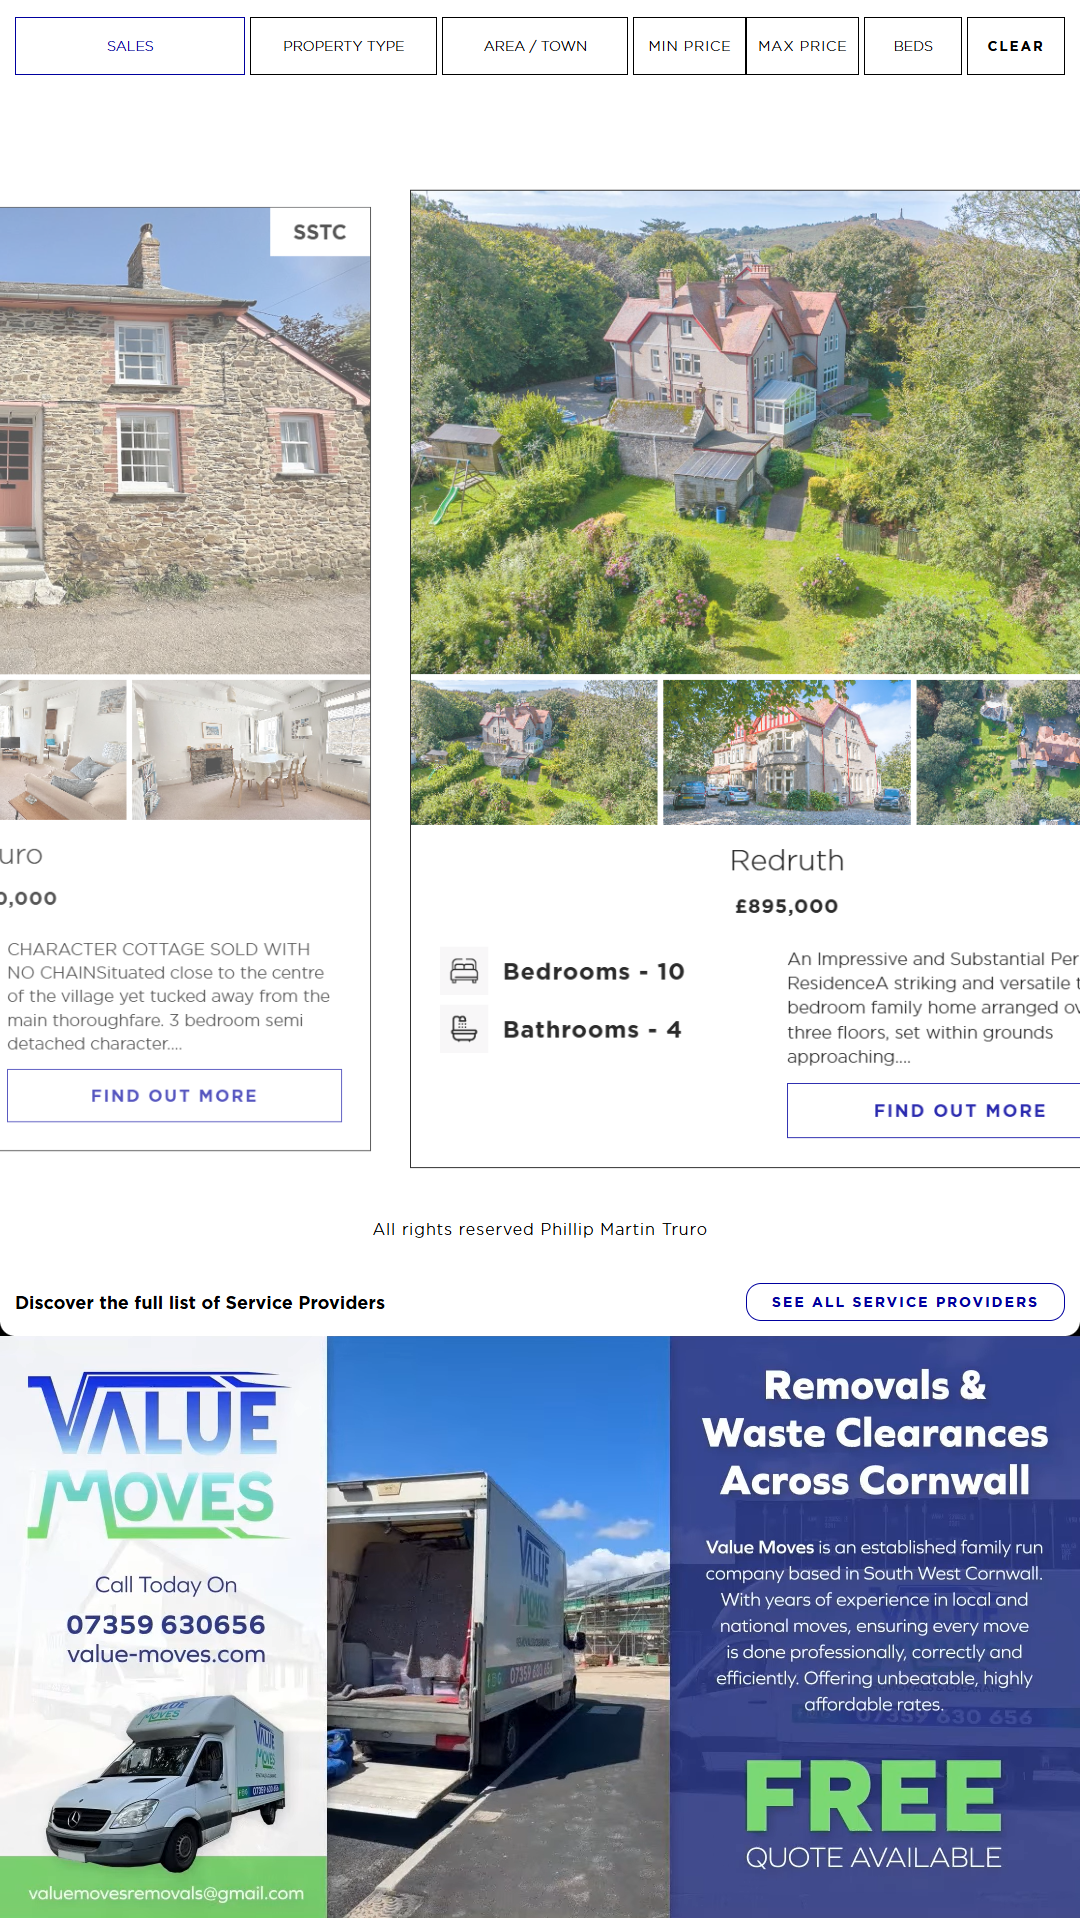The width and height of the screenshot is (1080, 1920).
Task: Open the Area / Town filter
Action: coord(535,46)
